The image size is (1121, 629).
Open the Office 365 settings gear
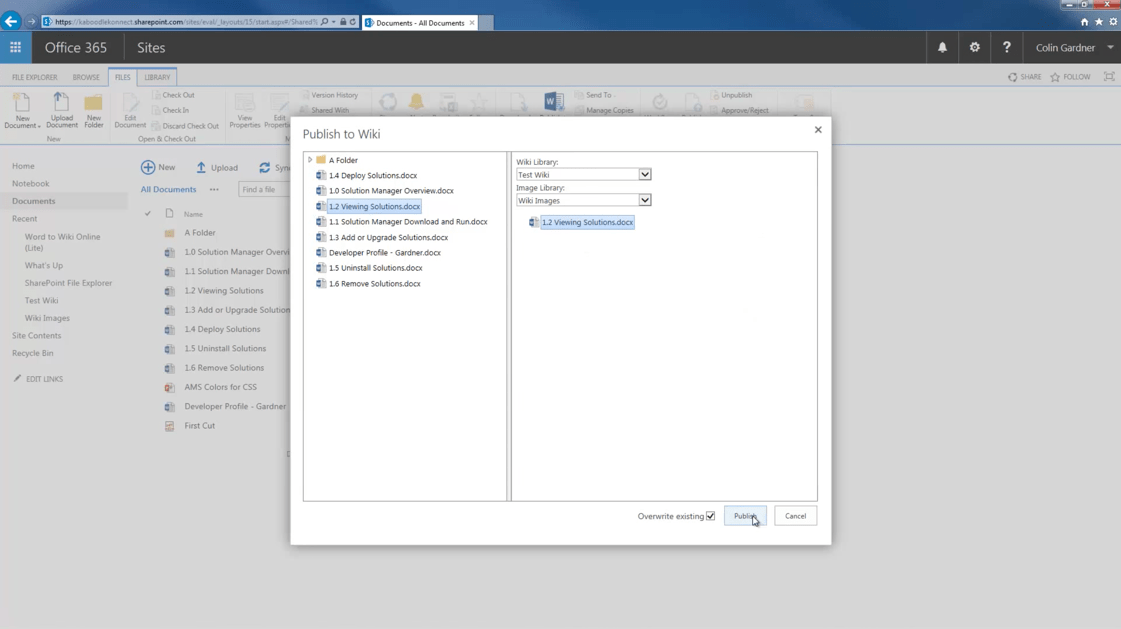pos(974,47)
